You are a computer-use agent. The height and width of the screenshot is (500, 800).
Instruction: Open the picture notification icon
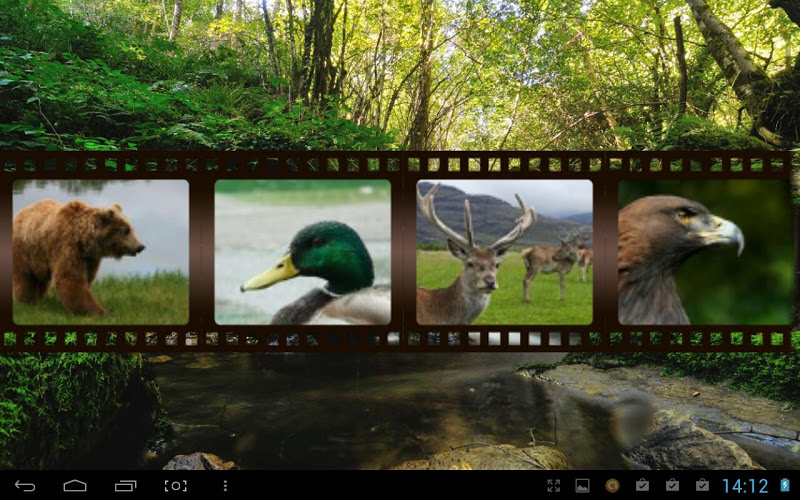582,486
